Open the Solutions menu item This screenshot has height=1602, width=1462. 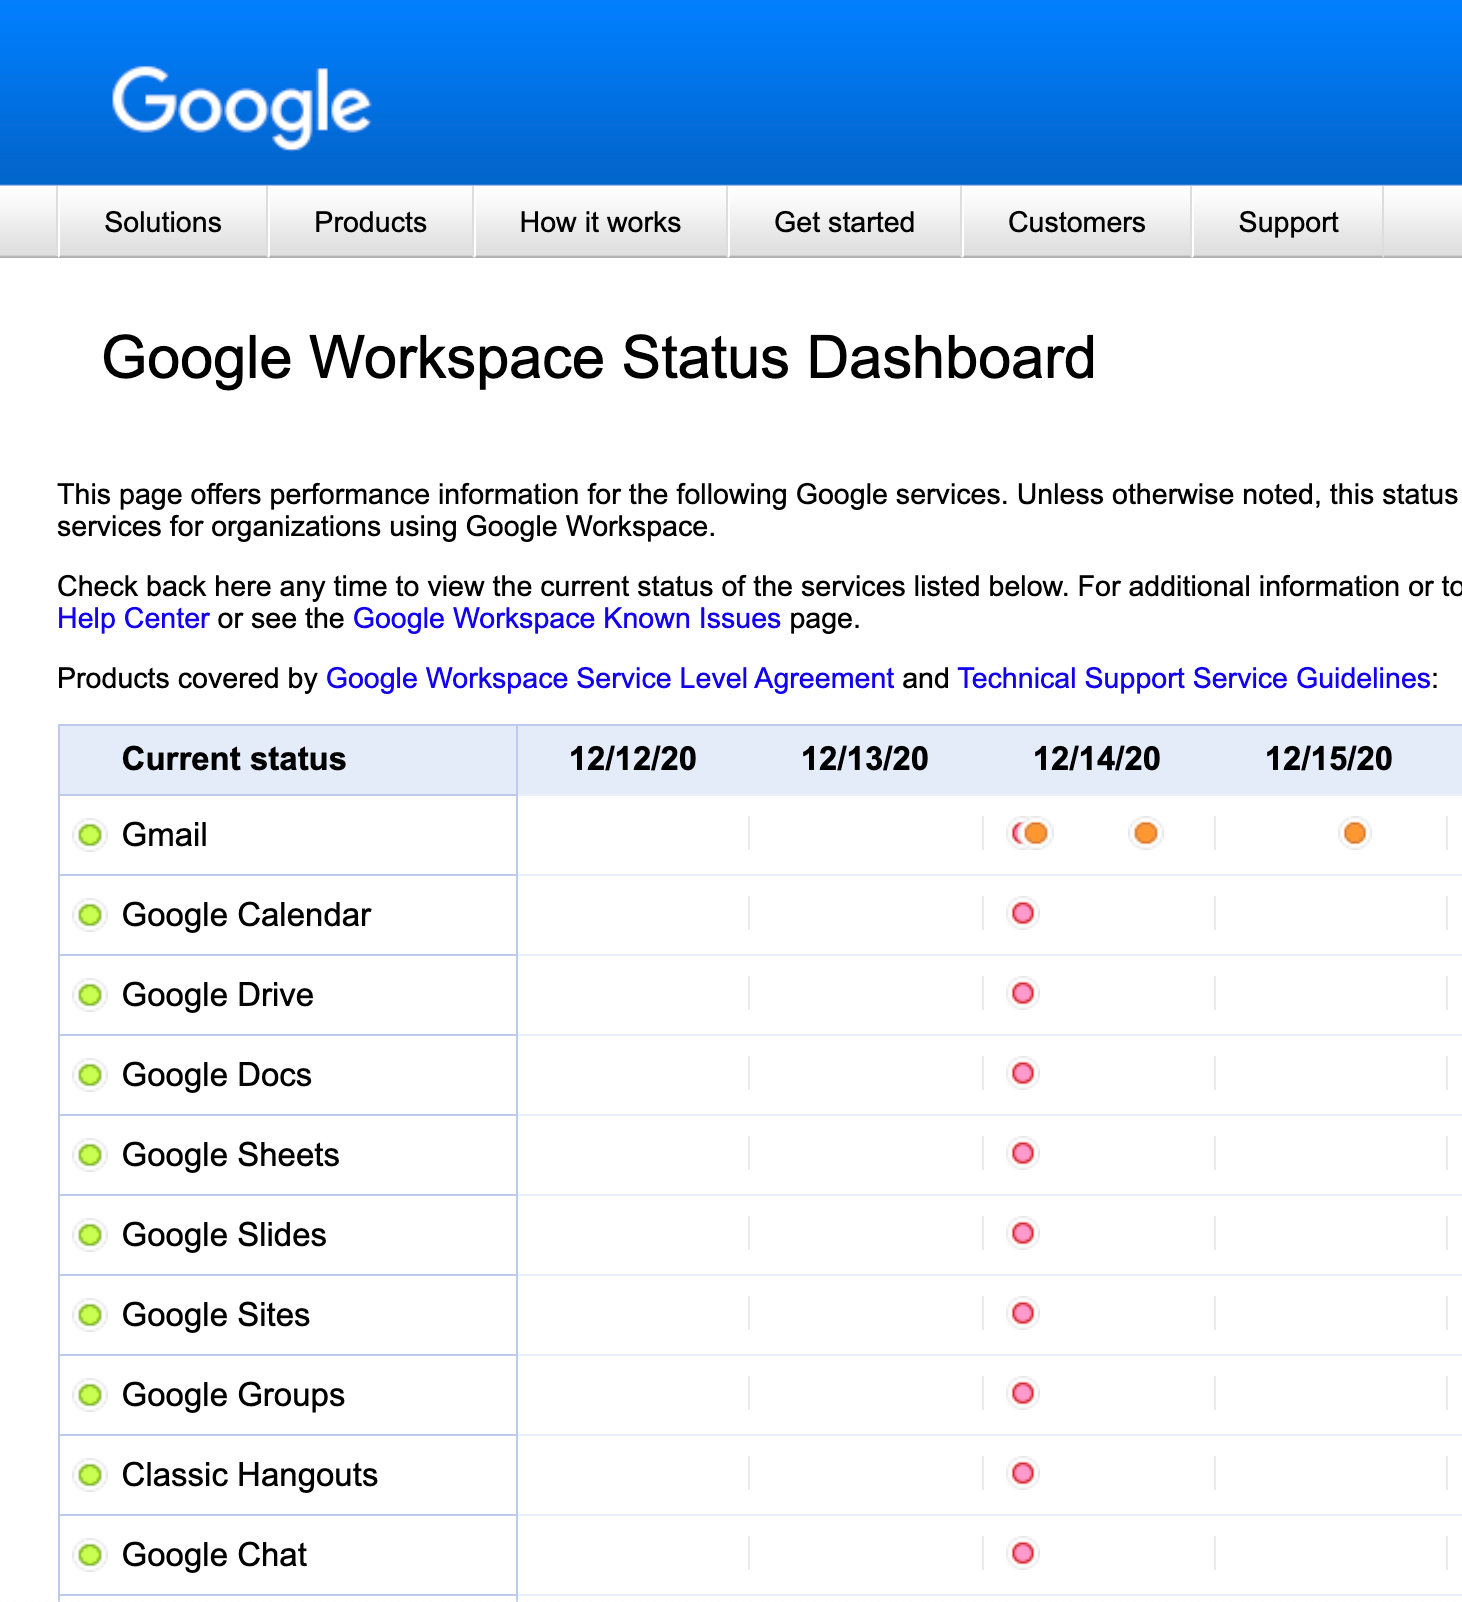coord(163,222)
